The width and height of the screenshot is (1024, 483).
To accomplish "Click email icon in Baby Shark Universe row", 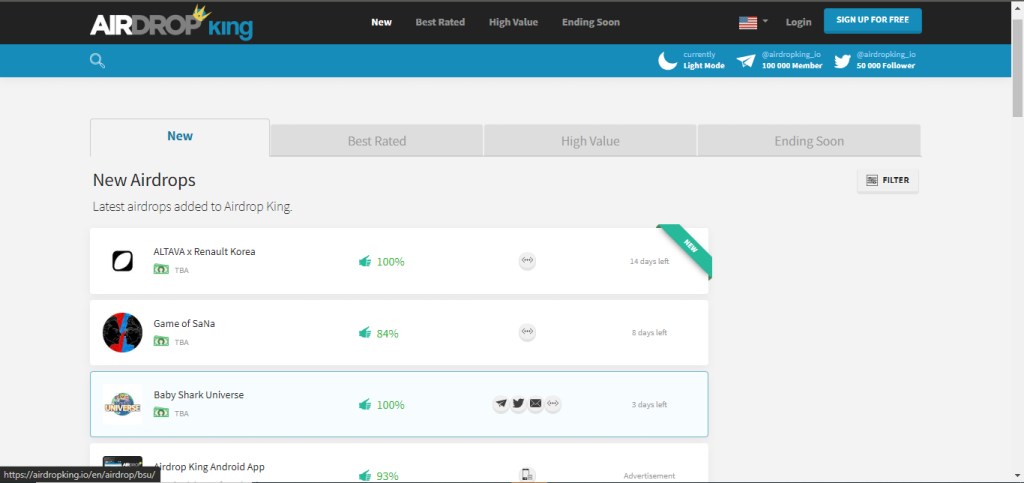I will [536, 405].
